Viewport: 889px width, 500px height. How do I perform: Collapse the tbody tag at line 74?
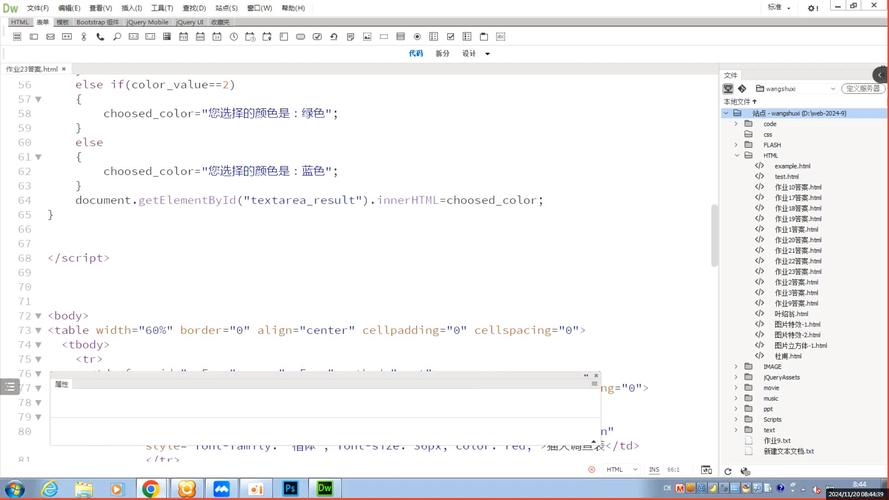(39, 345)
